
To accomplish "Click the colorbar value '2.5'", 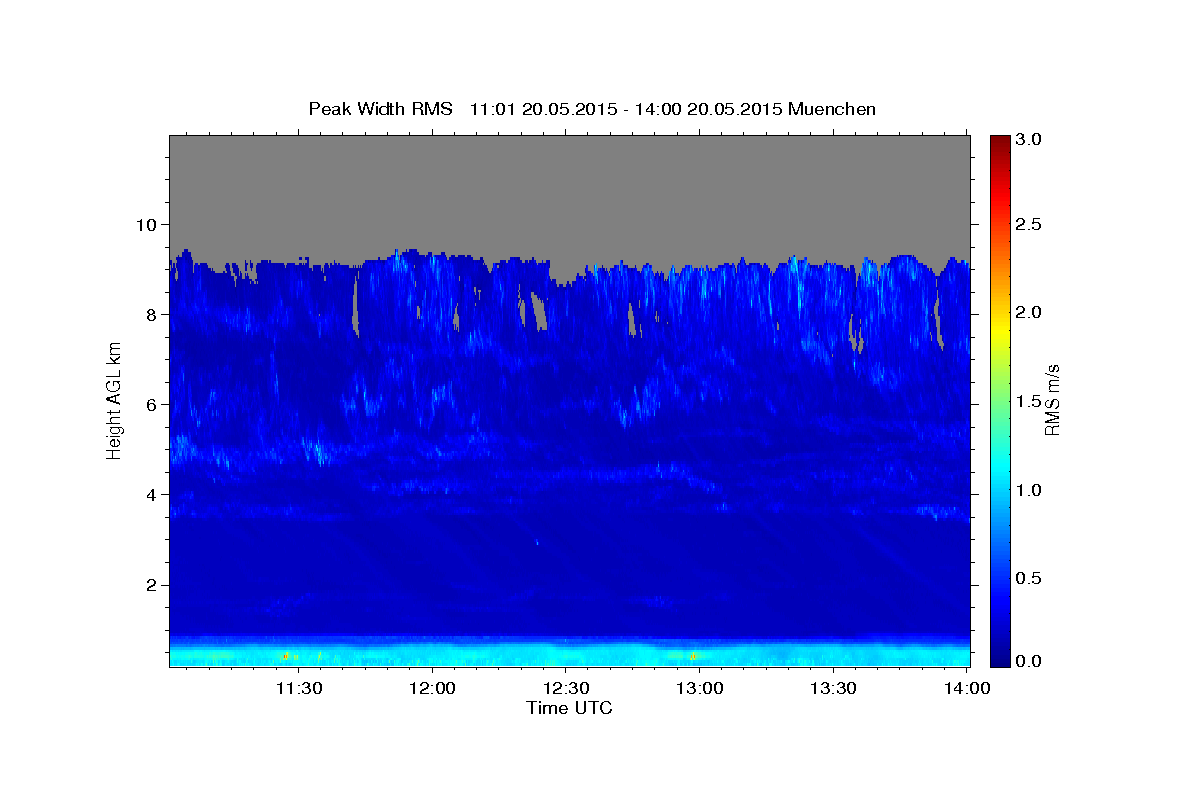I will [x=1030, y=225].
